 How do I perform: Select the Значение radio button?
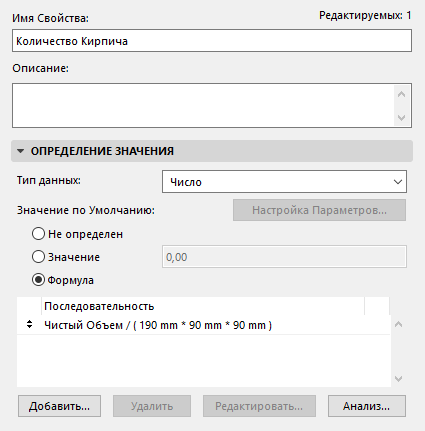click(x=38, y=257)
